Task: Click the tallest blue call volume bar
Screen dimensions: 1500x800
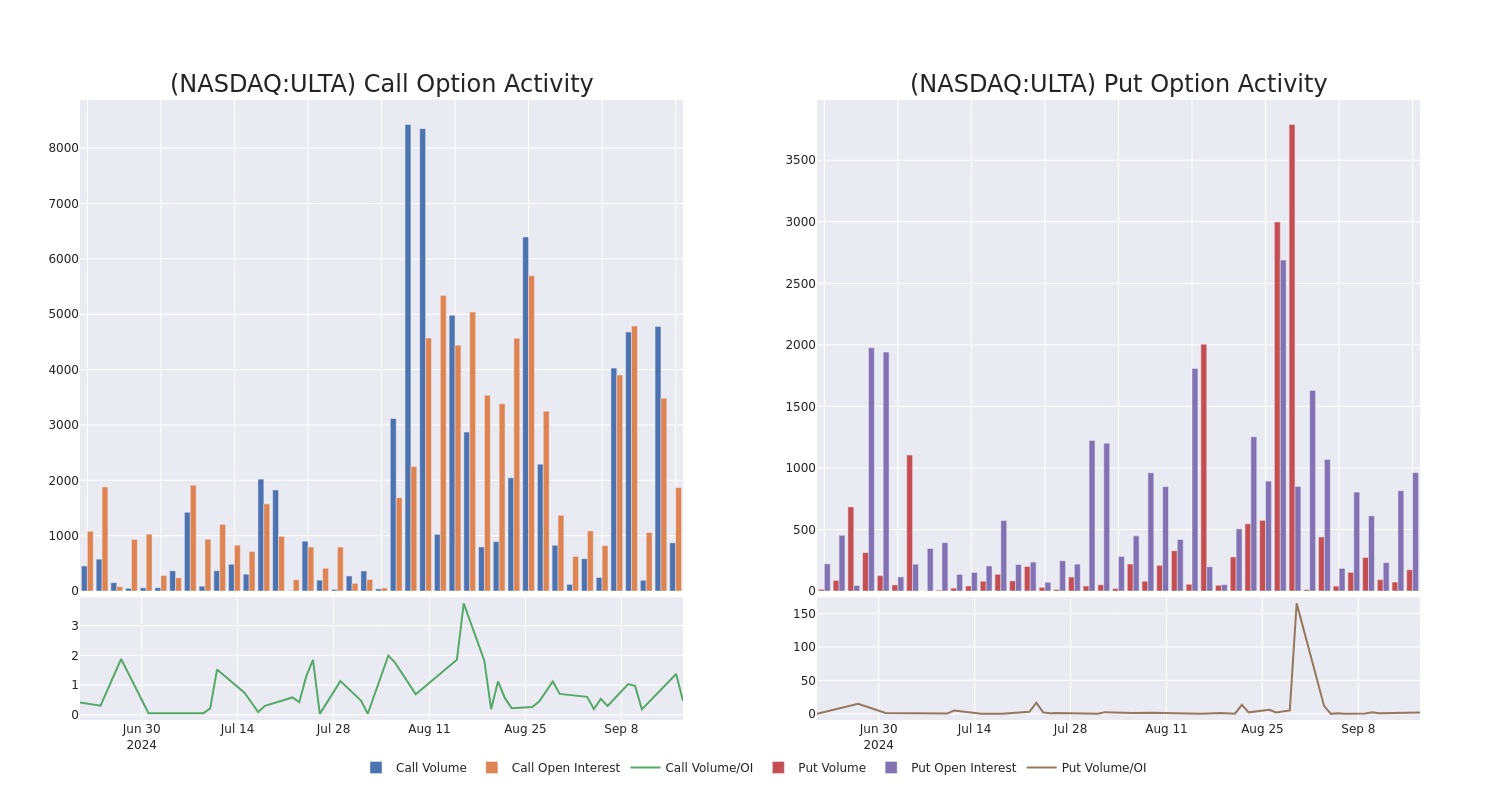Action: pos(408,358)
